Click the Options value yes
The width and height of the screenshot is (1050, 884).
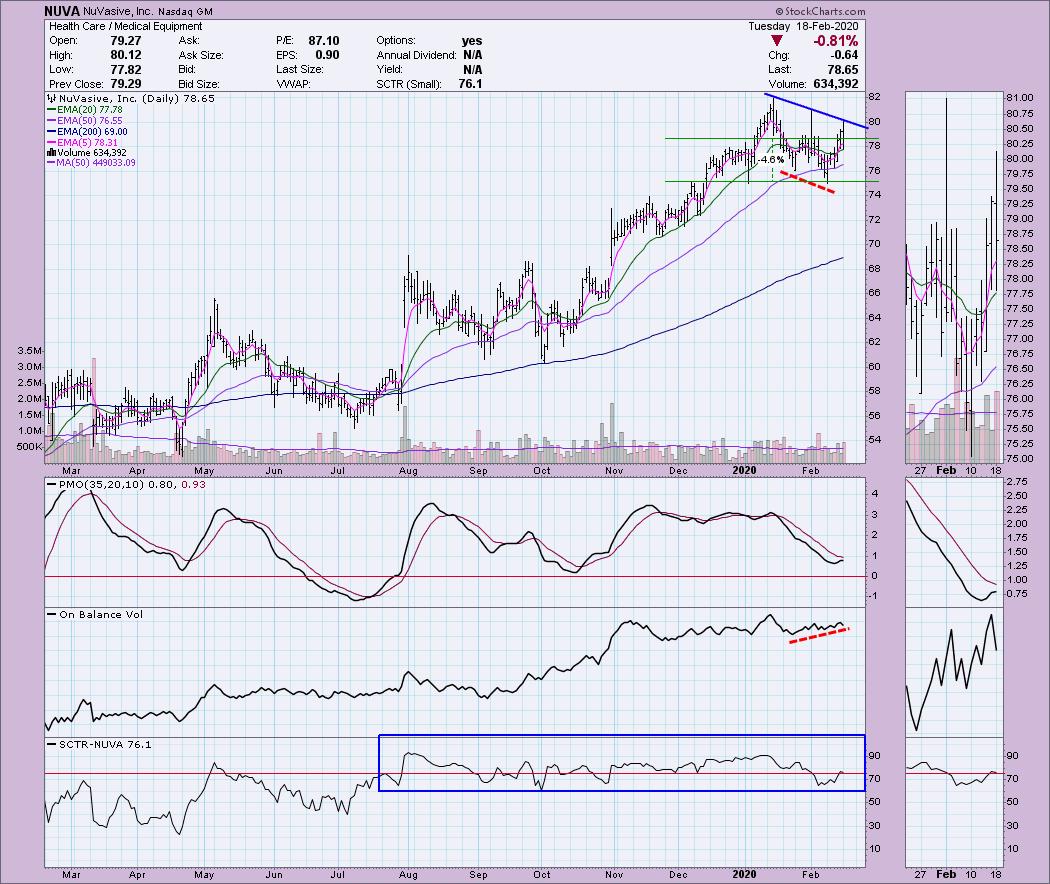click(x=471, y=41)
